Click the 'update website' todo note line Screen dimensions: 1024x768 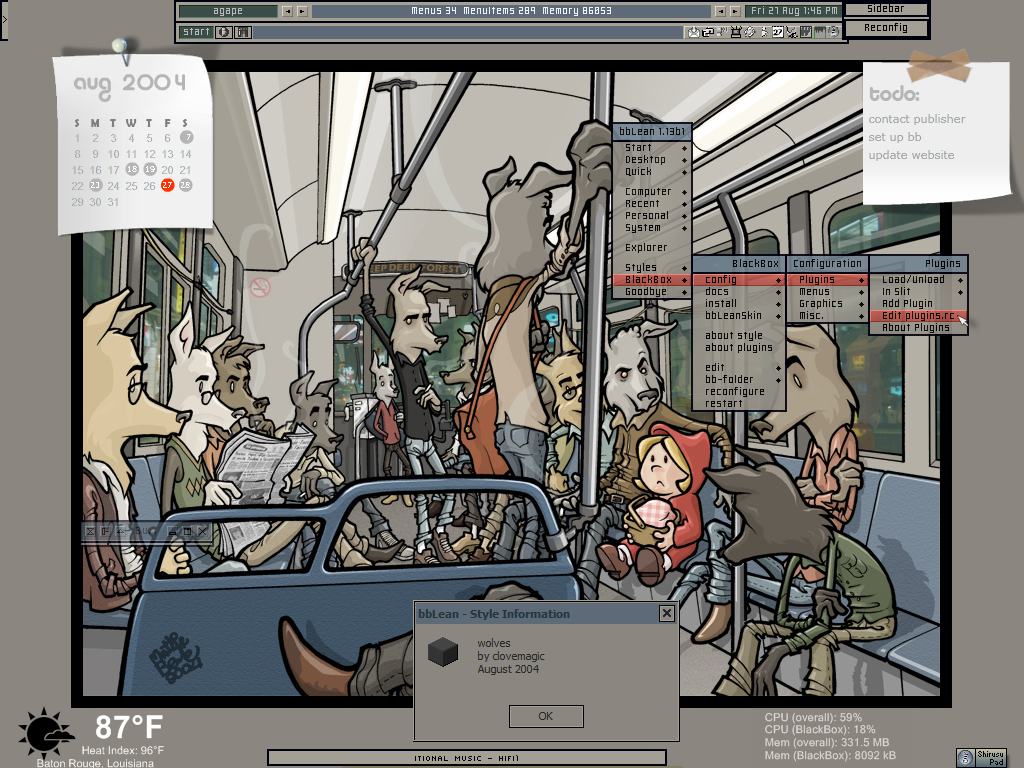click(x=911, y=155)
